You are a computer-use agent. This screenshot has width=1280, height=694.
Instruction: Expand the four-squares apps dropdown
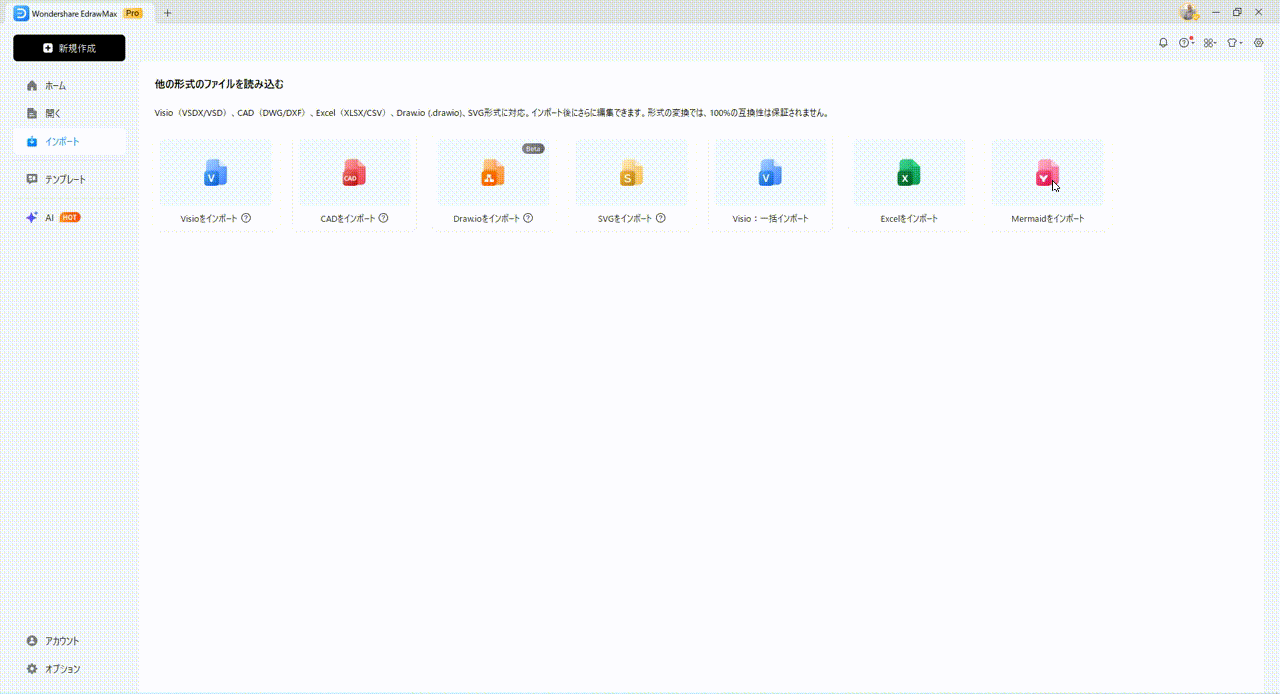tap(1210, 43)
